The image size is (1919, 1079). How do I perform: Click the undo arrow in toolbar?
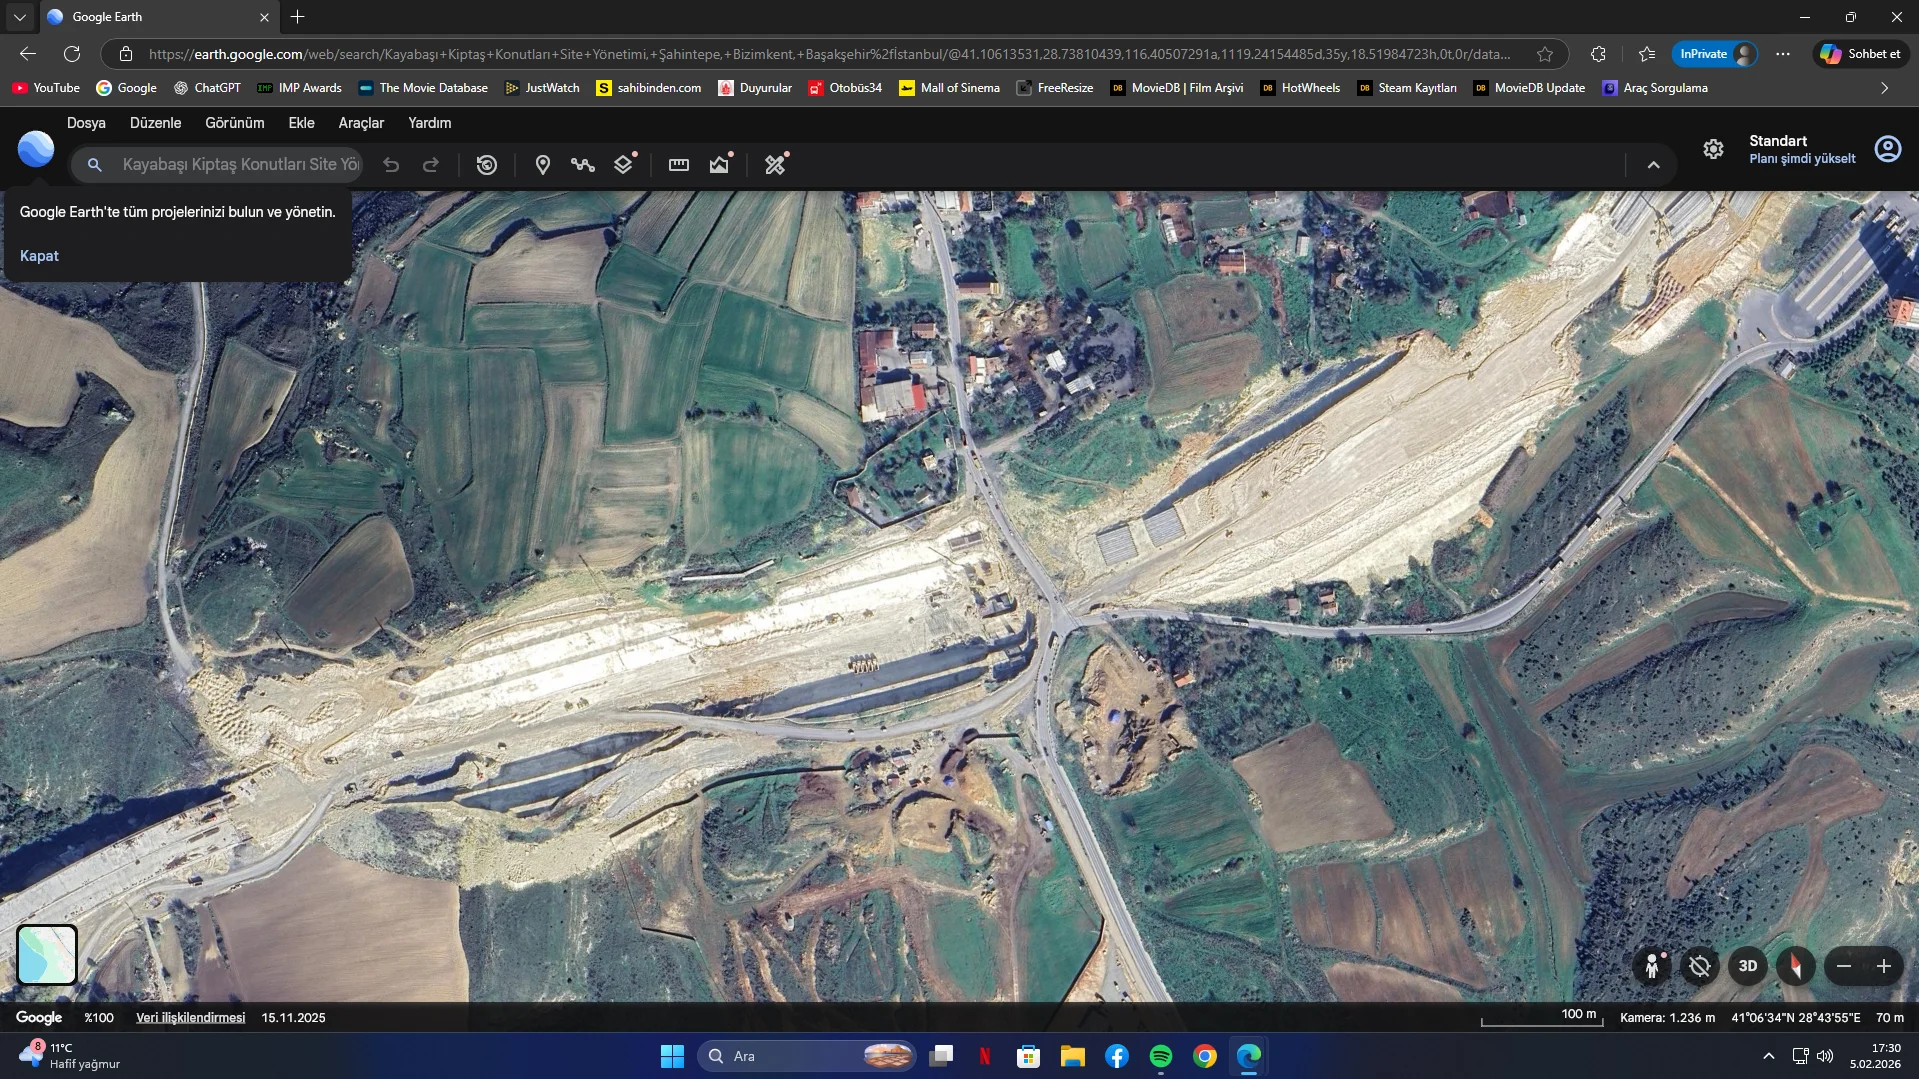391,165
